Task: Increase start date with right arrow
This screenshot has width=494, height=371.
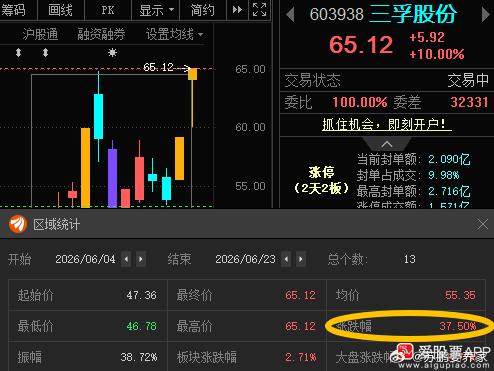Action: click(141, 259)
